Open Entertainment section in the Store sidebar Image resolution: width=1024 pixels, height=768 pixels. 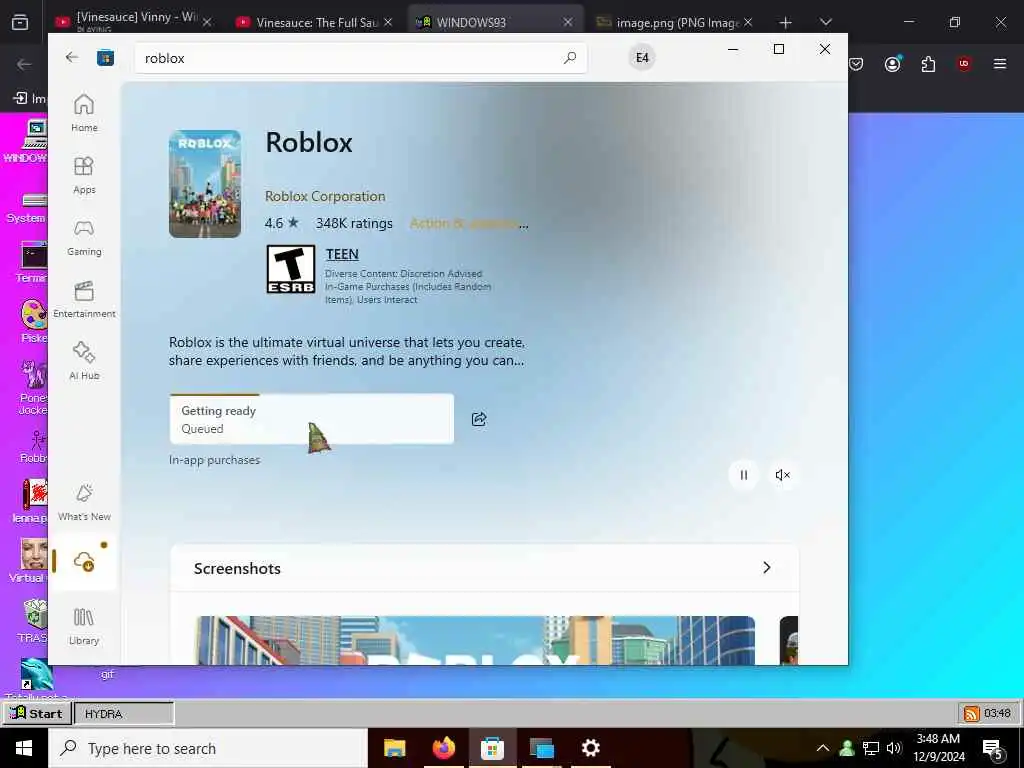[x=84, y=299]
